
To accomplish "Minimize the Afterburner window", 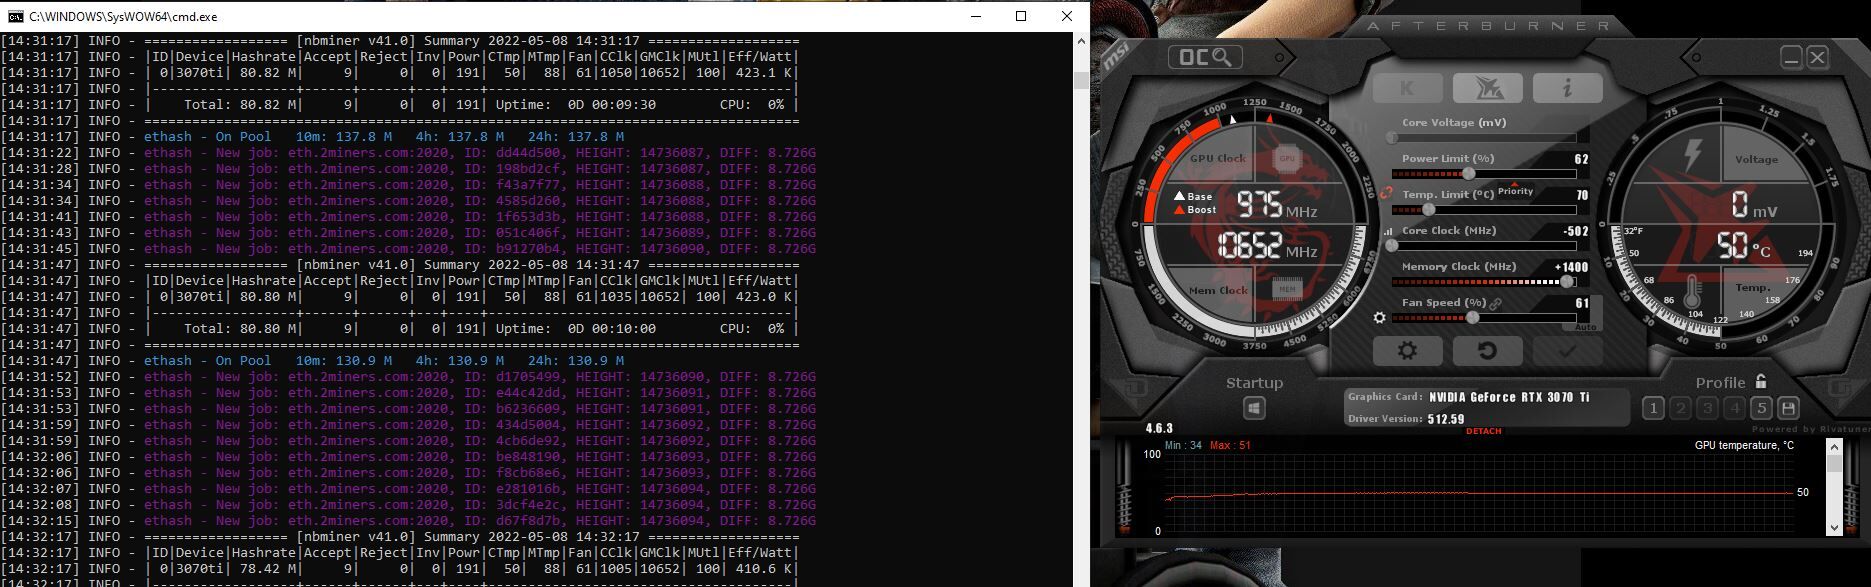I will 1791,58.
